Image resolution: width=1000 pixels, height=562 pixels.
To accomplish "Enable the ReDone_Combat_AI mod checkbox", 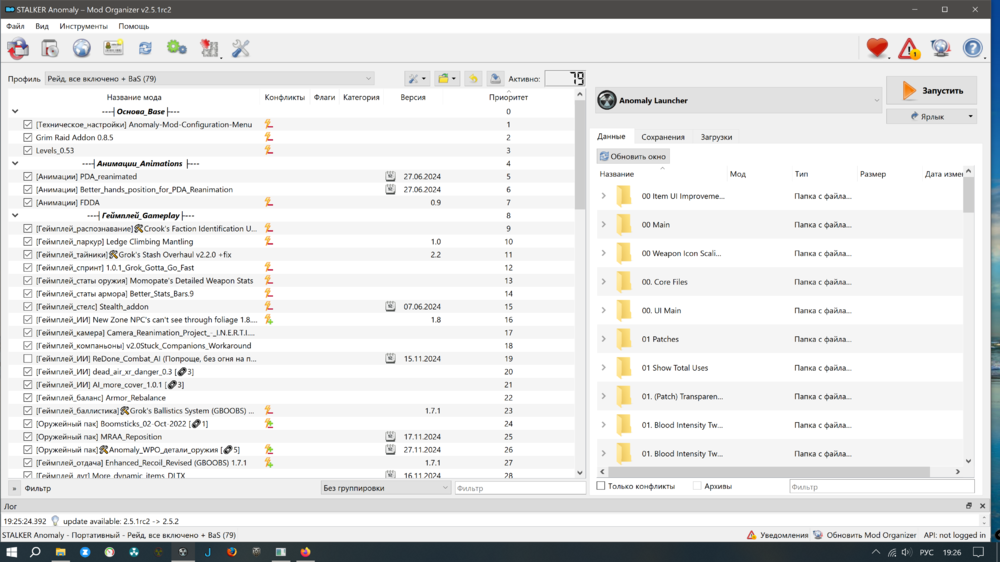I will [x=28, y=358].
